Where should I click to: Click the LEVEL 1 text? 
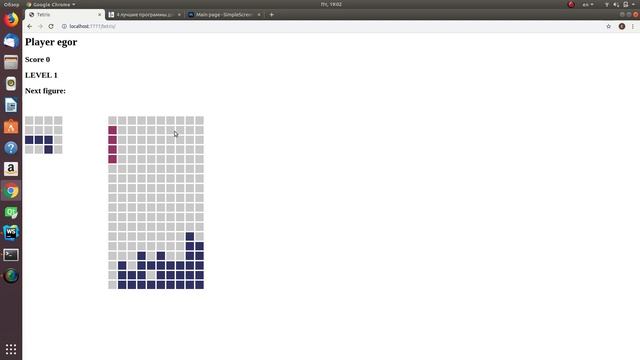(41, 75)
